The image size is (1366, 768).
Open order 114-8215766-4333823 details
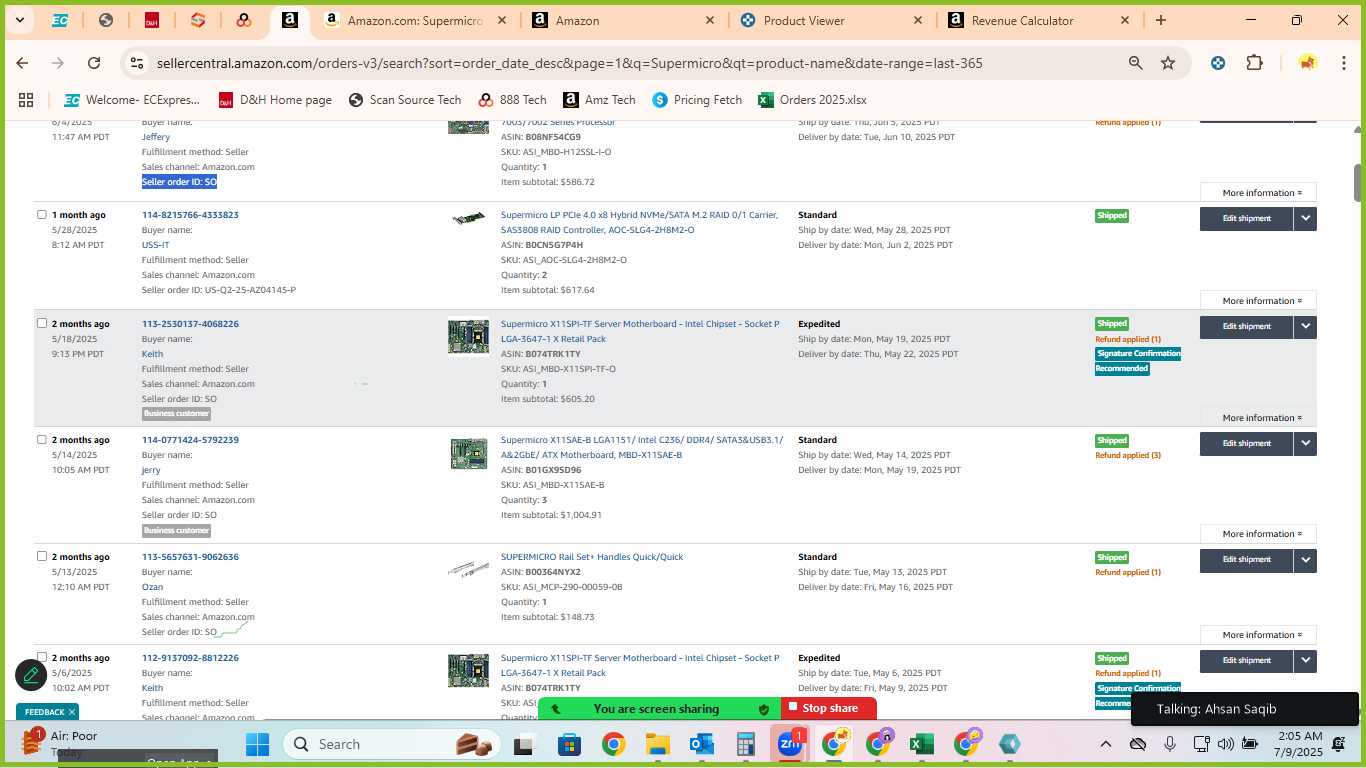(x=190, y=215)
